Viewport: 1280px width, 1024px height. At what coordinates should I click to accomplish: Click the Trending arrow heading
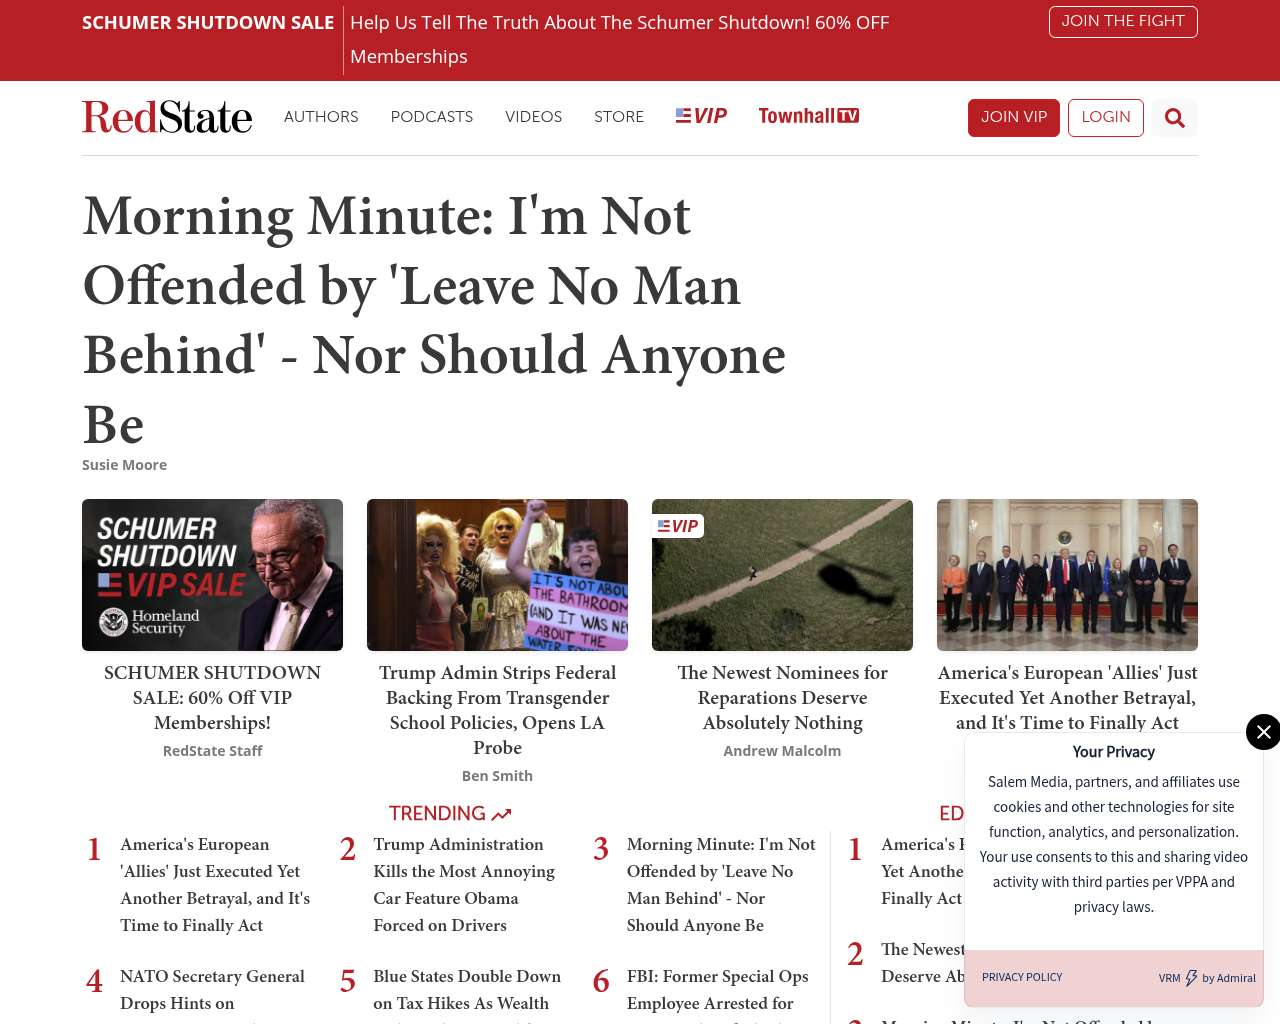click(x=450, y=814)
